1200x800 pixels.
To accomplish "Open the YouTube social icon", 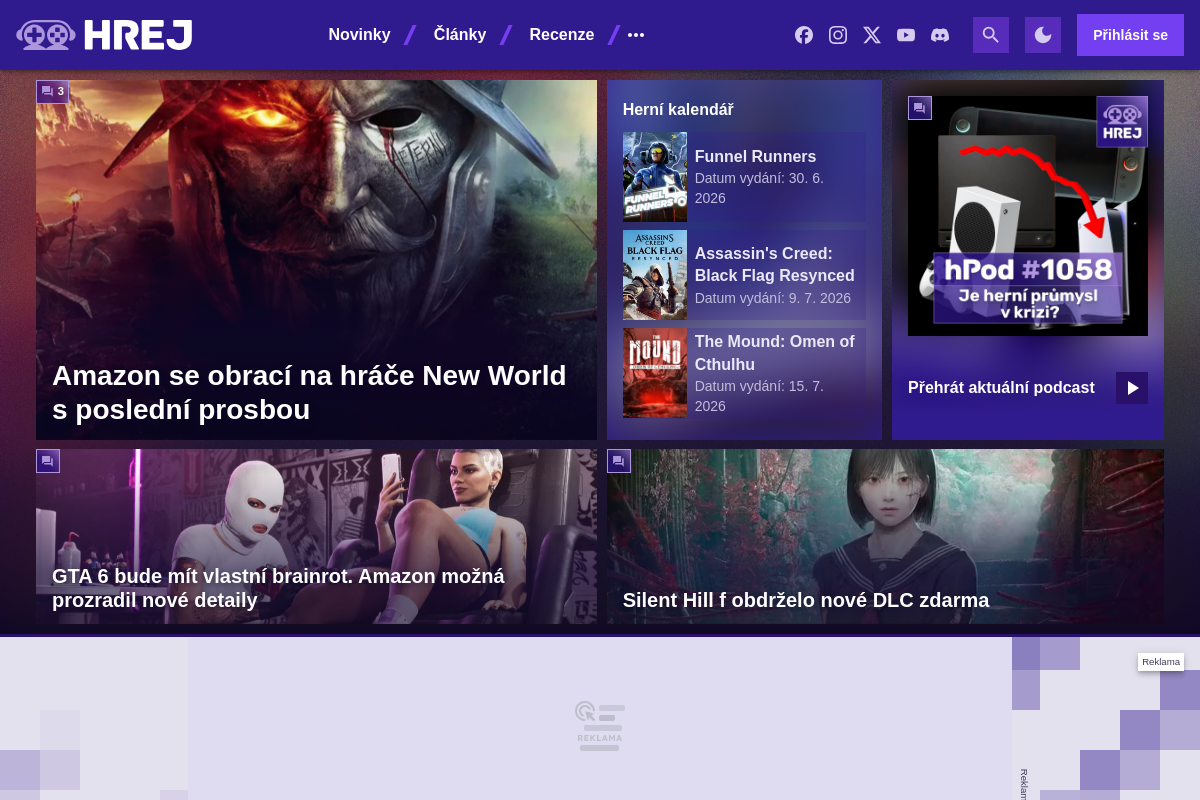I will [x=906, y=35].
